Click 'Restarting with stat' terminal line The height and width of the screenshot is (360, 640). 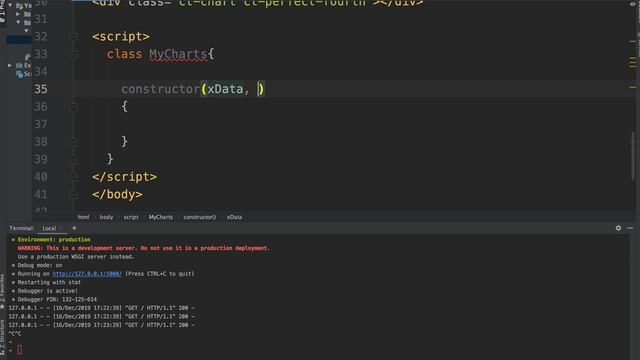click(49, 282)
